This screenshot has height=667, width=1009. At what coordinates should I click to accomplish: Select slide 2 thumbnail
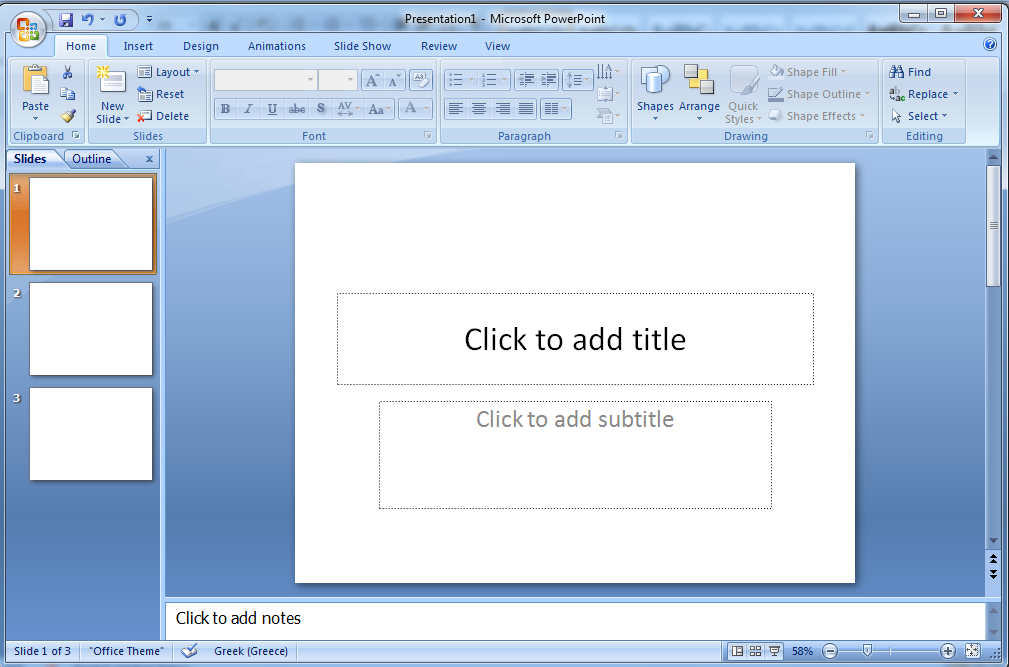tap(91, 329)
